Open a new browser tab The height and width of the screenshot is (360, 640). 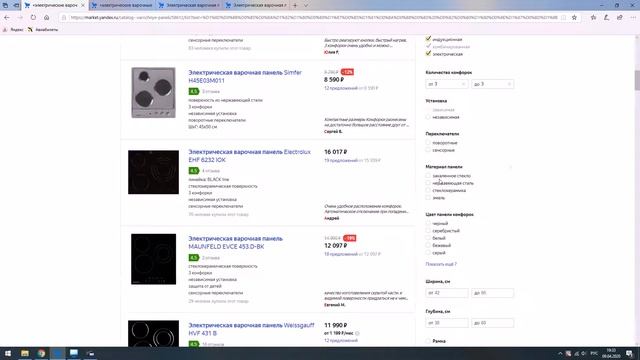[295, 5]
